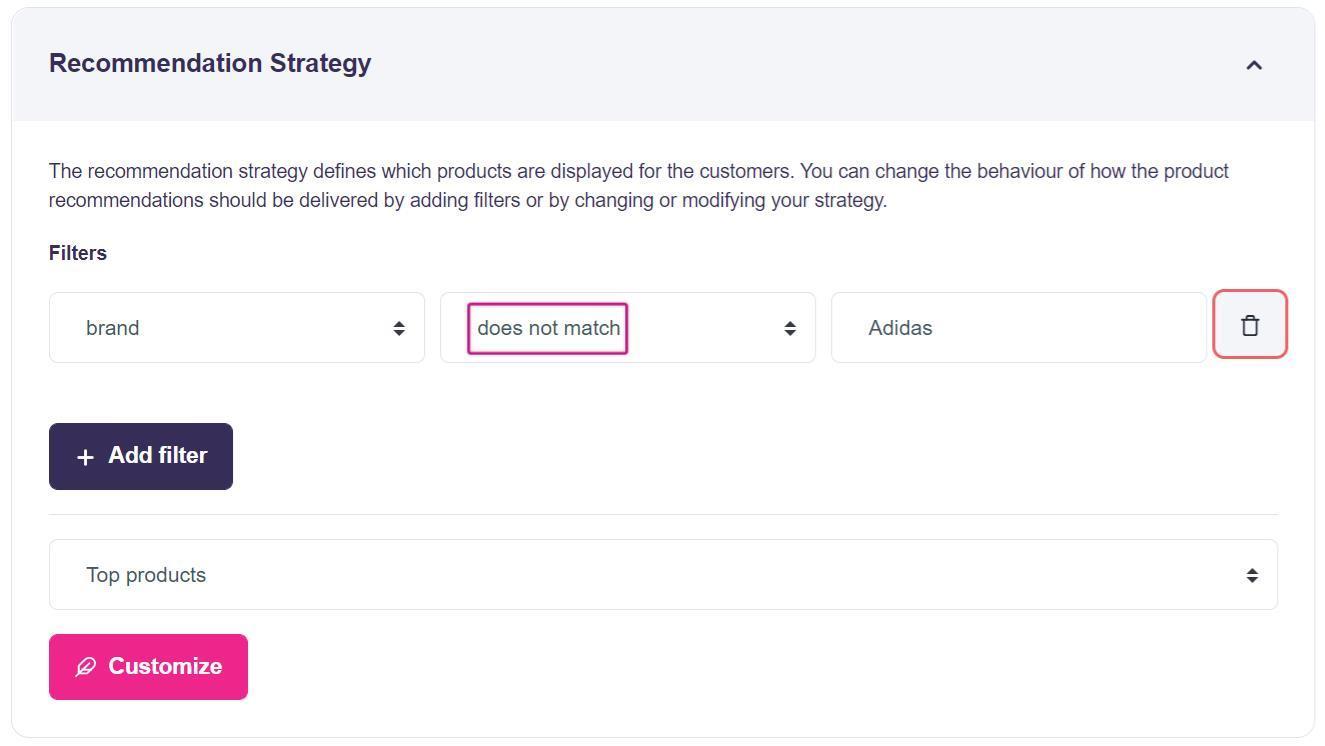Click the 'Top products' text label
The image size is (1325, 746).
146,575
